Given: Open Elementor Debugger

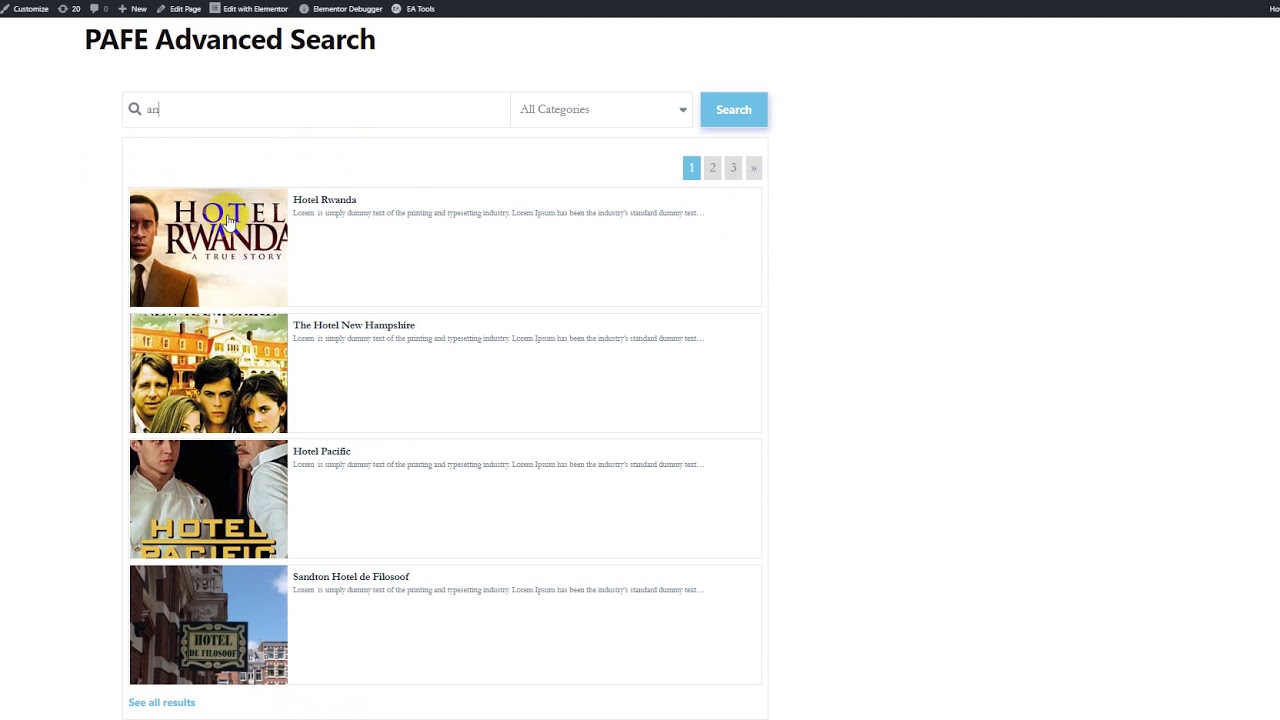Looking at the screenshot, I should [x=341, y=9].
